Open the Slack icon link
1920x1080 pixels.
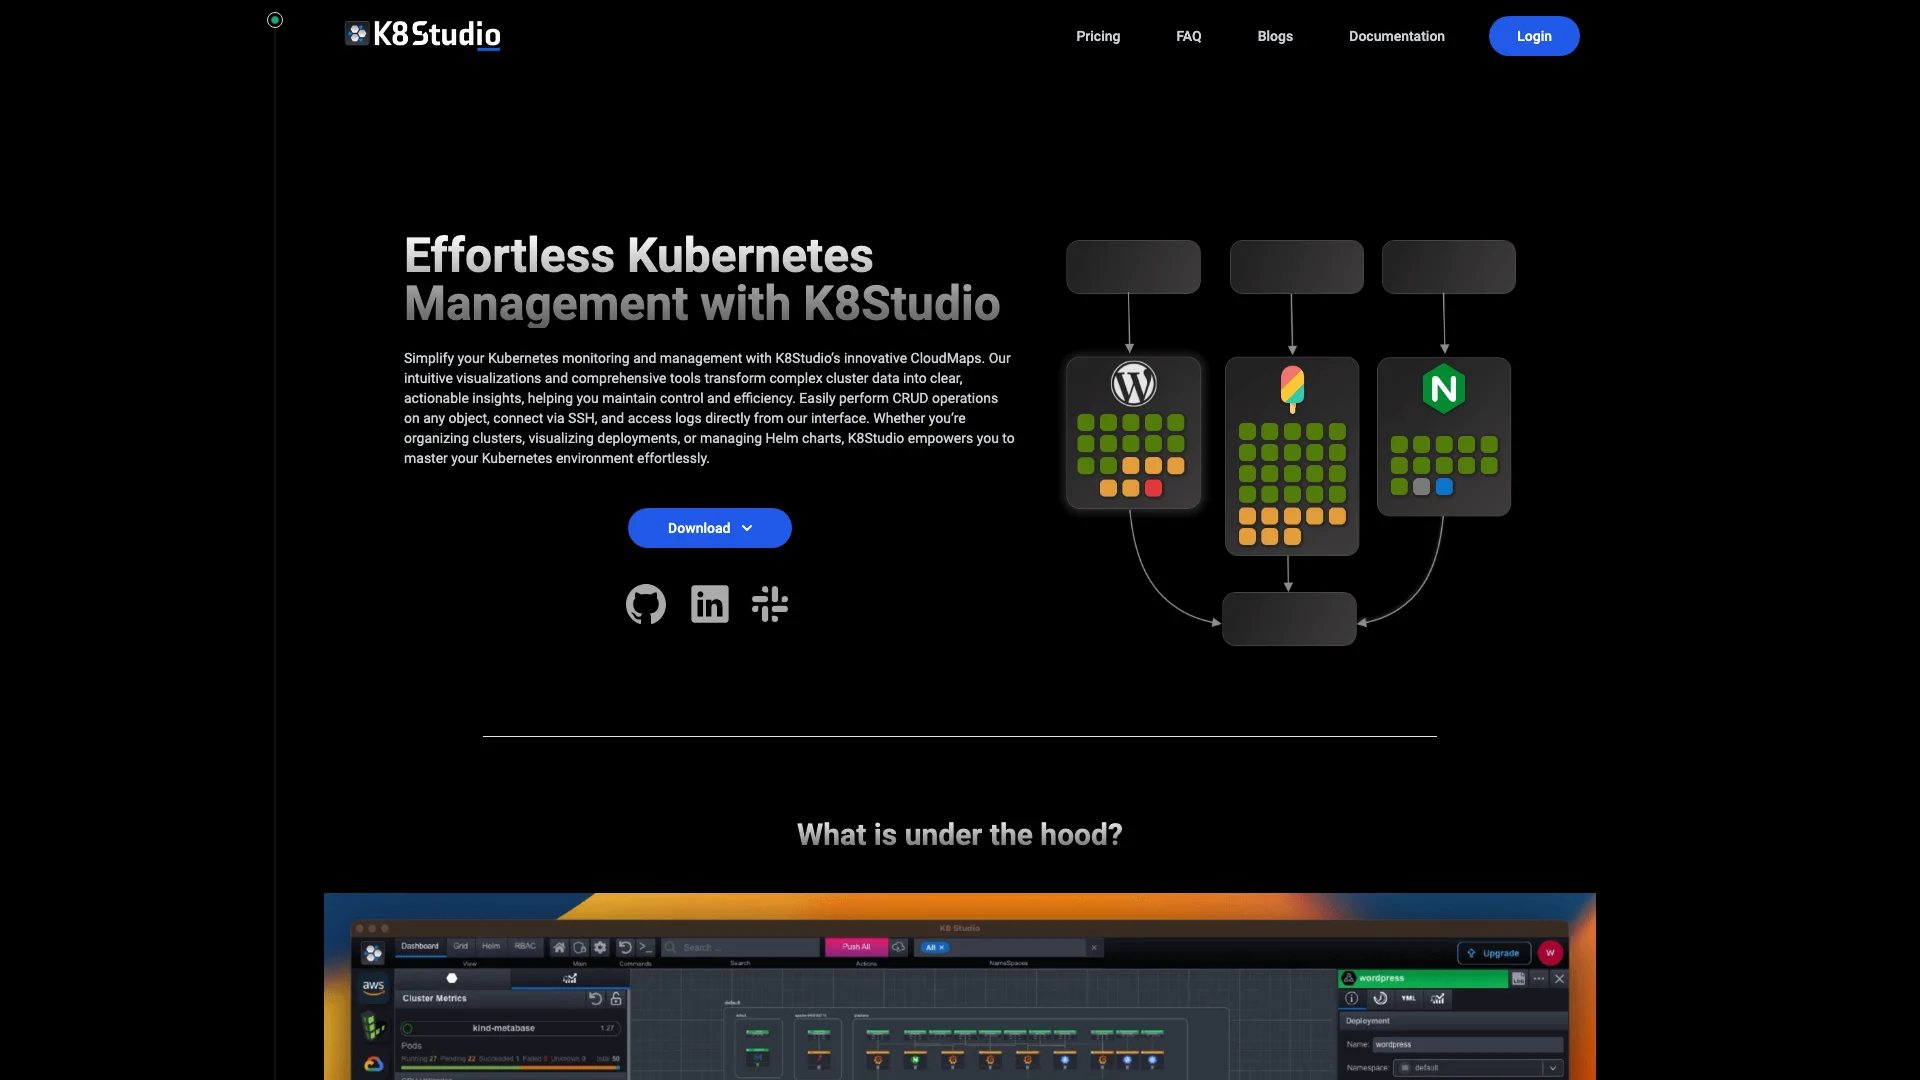click(x=770, y=604)
